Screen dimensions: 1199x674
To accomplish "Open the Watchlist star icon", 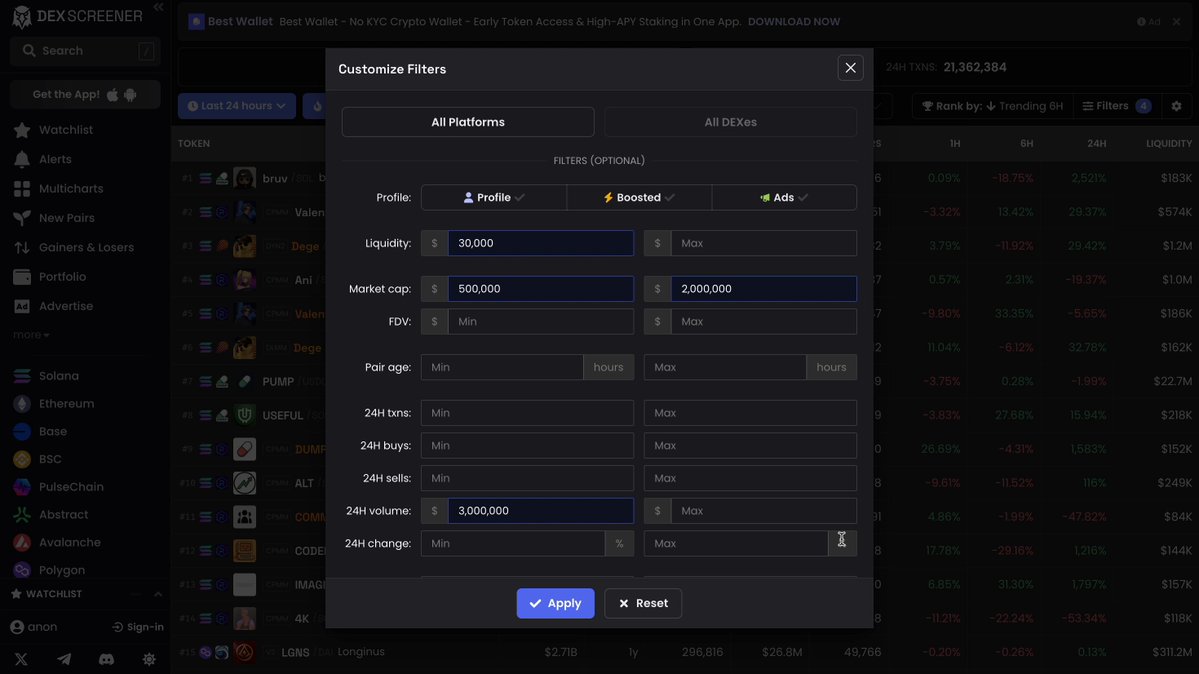I will (x=22, y=130).
